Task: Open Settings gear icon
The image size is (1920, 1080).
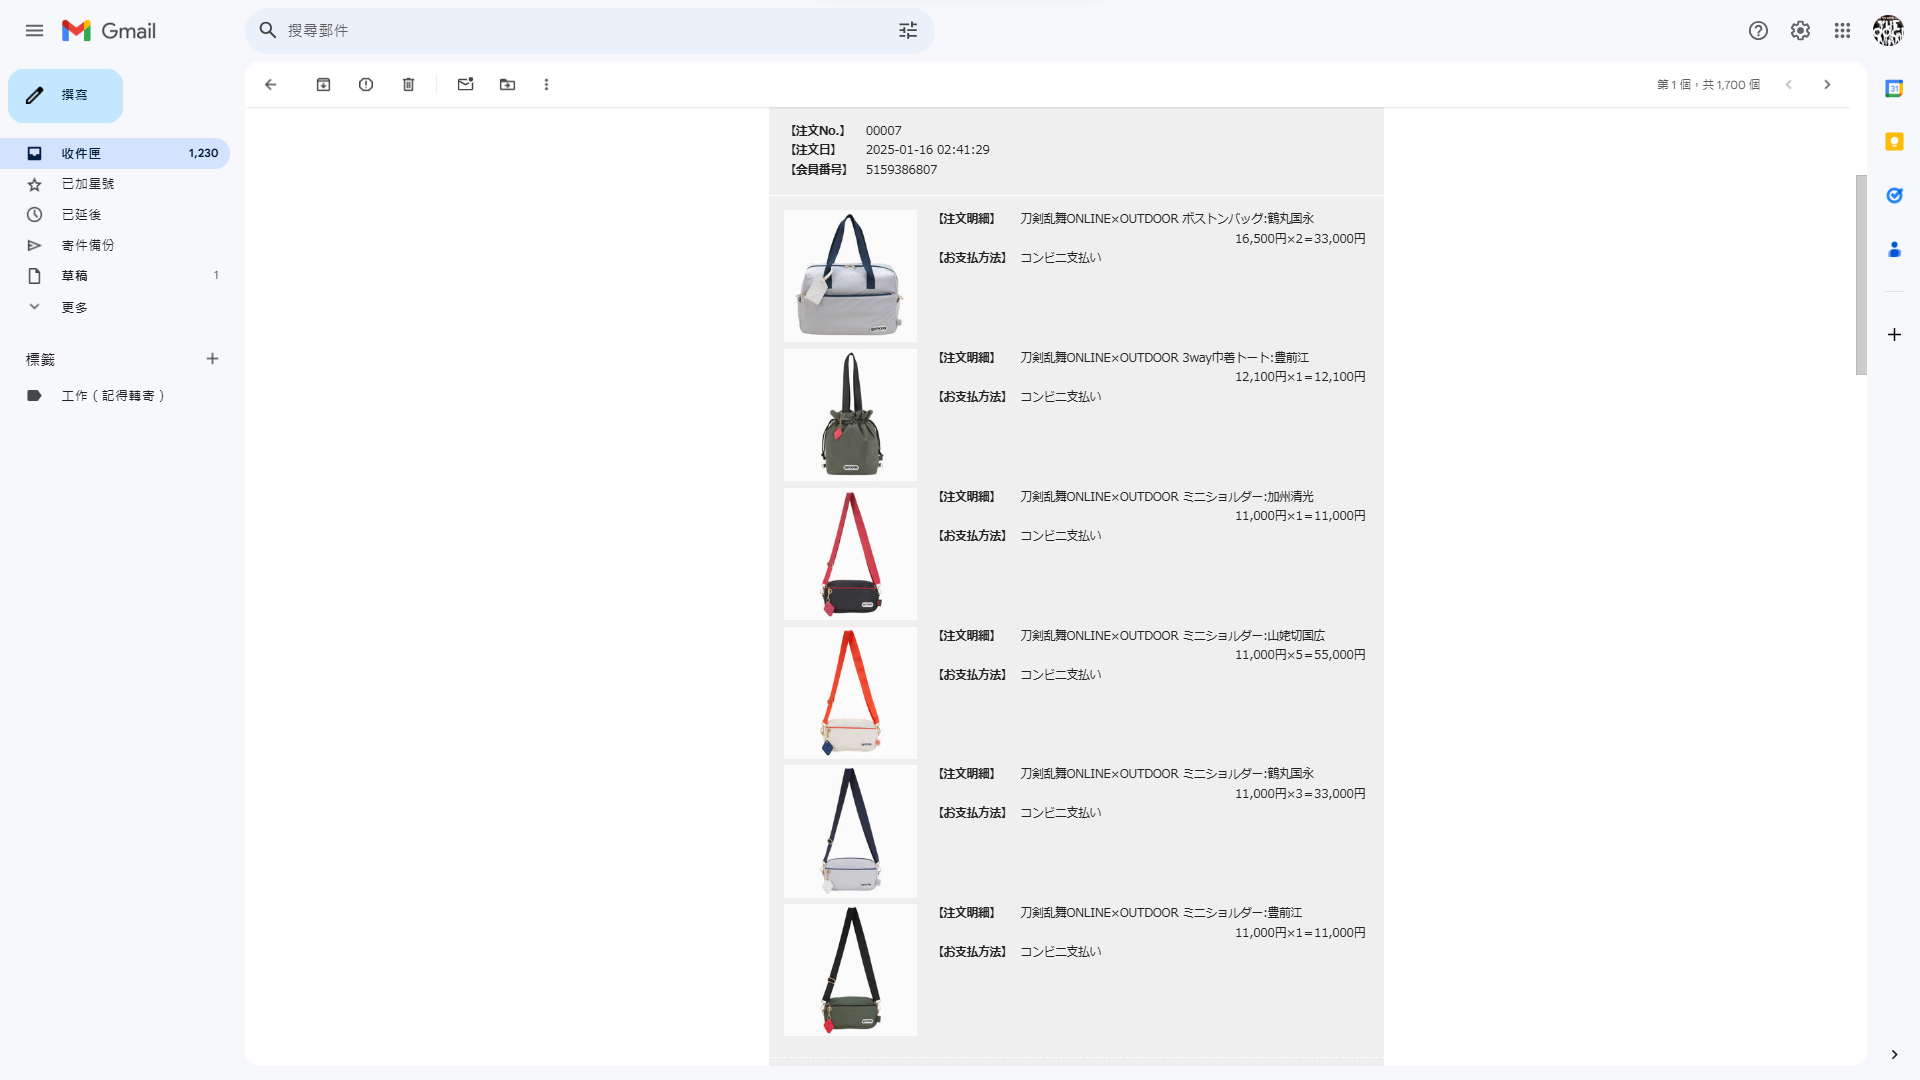Action: [1800, 31]
